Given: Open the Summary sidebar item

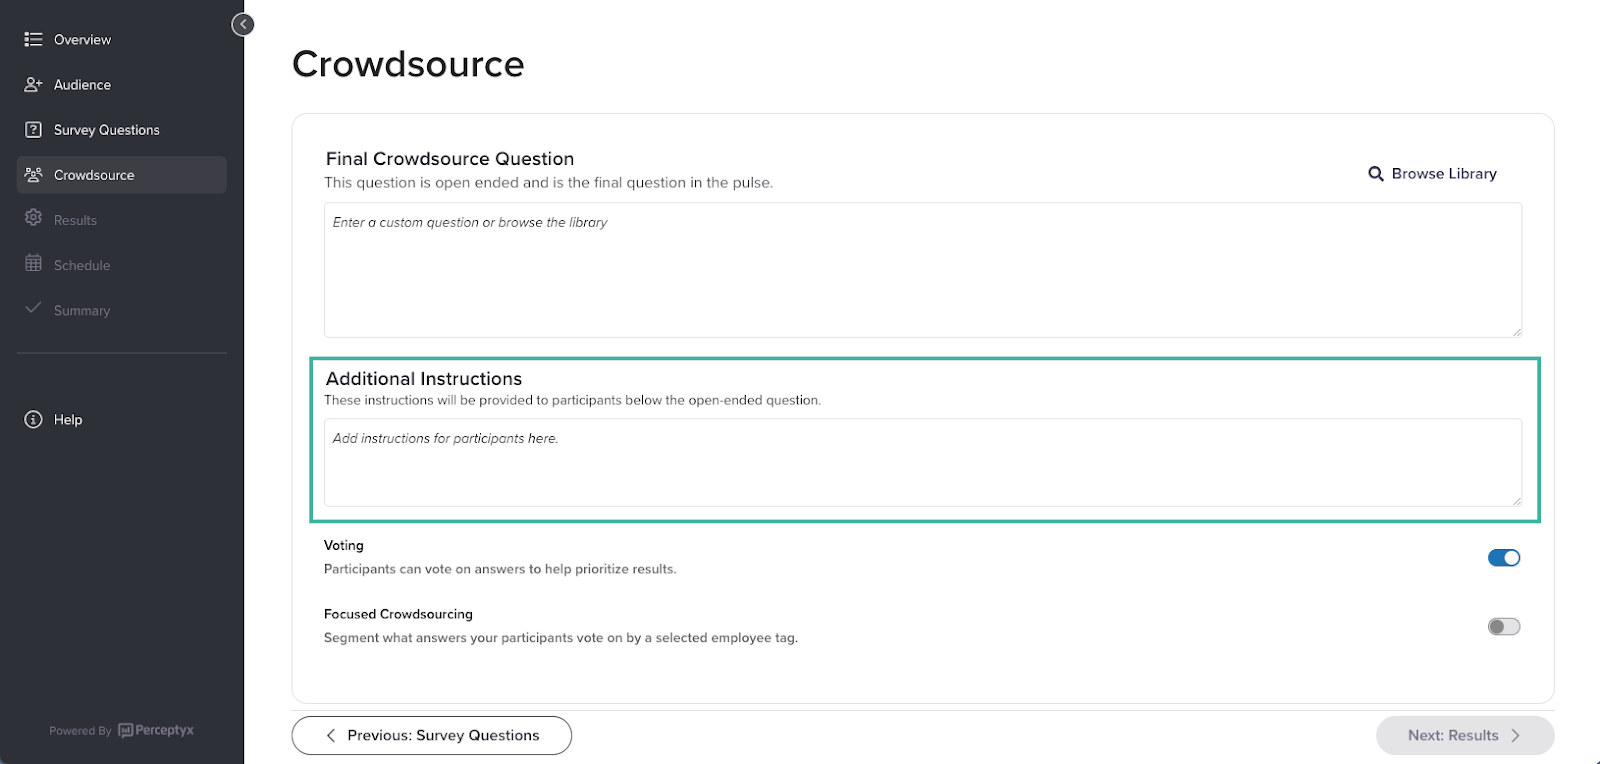Looking at the screenshot, I should (122, 310).
